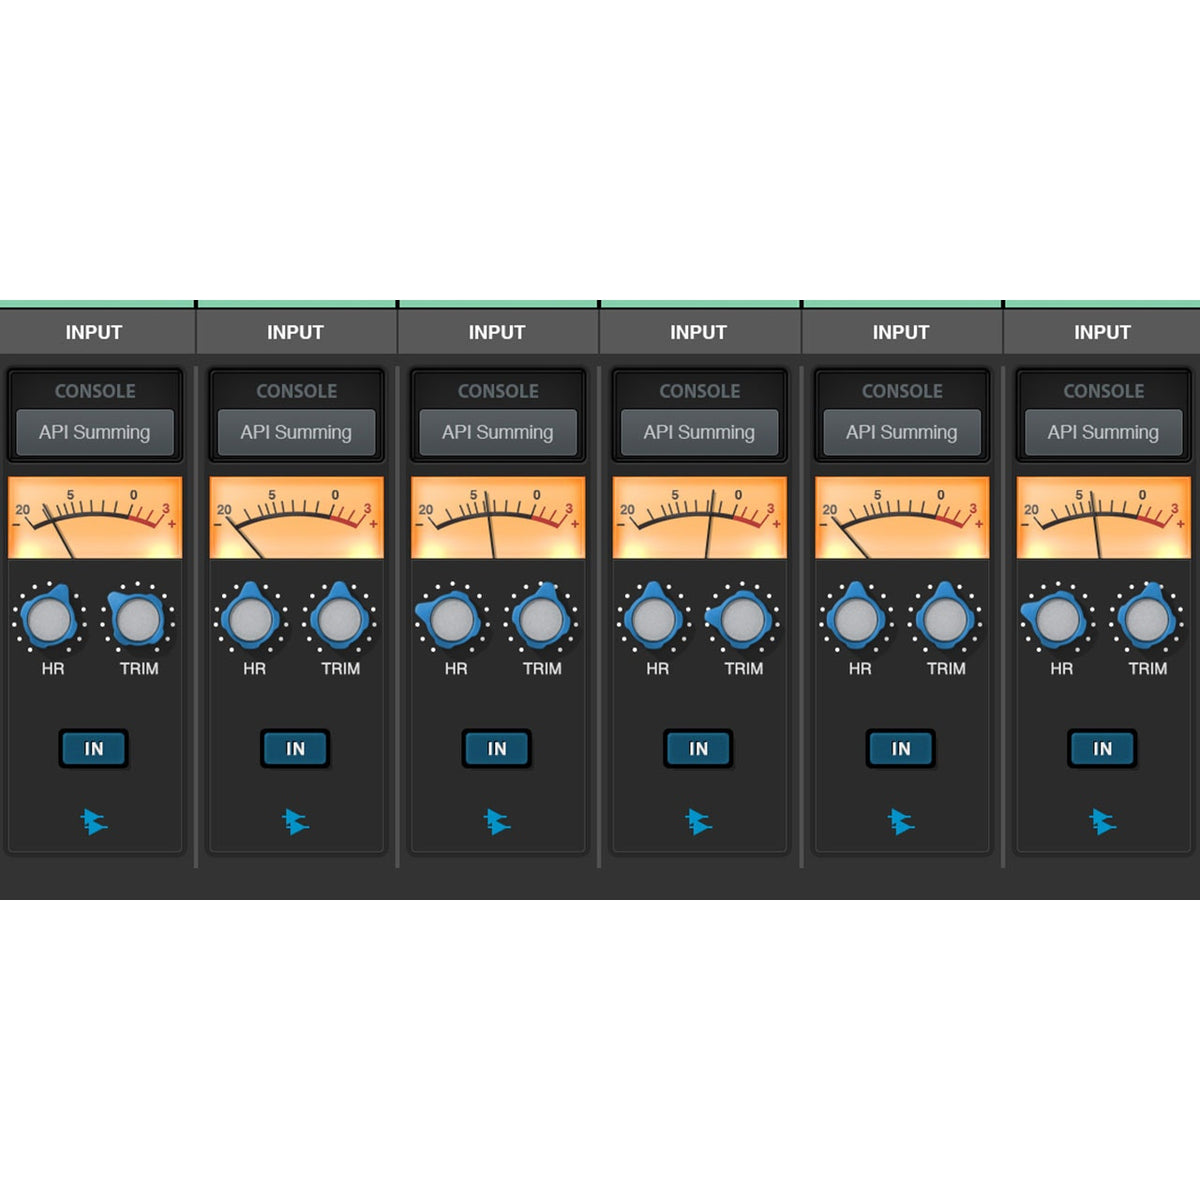
Task: Select the sixth strip's INPUT header
Action: tap(1102, 332)
